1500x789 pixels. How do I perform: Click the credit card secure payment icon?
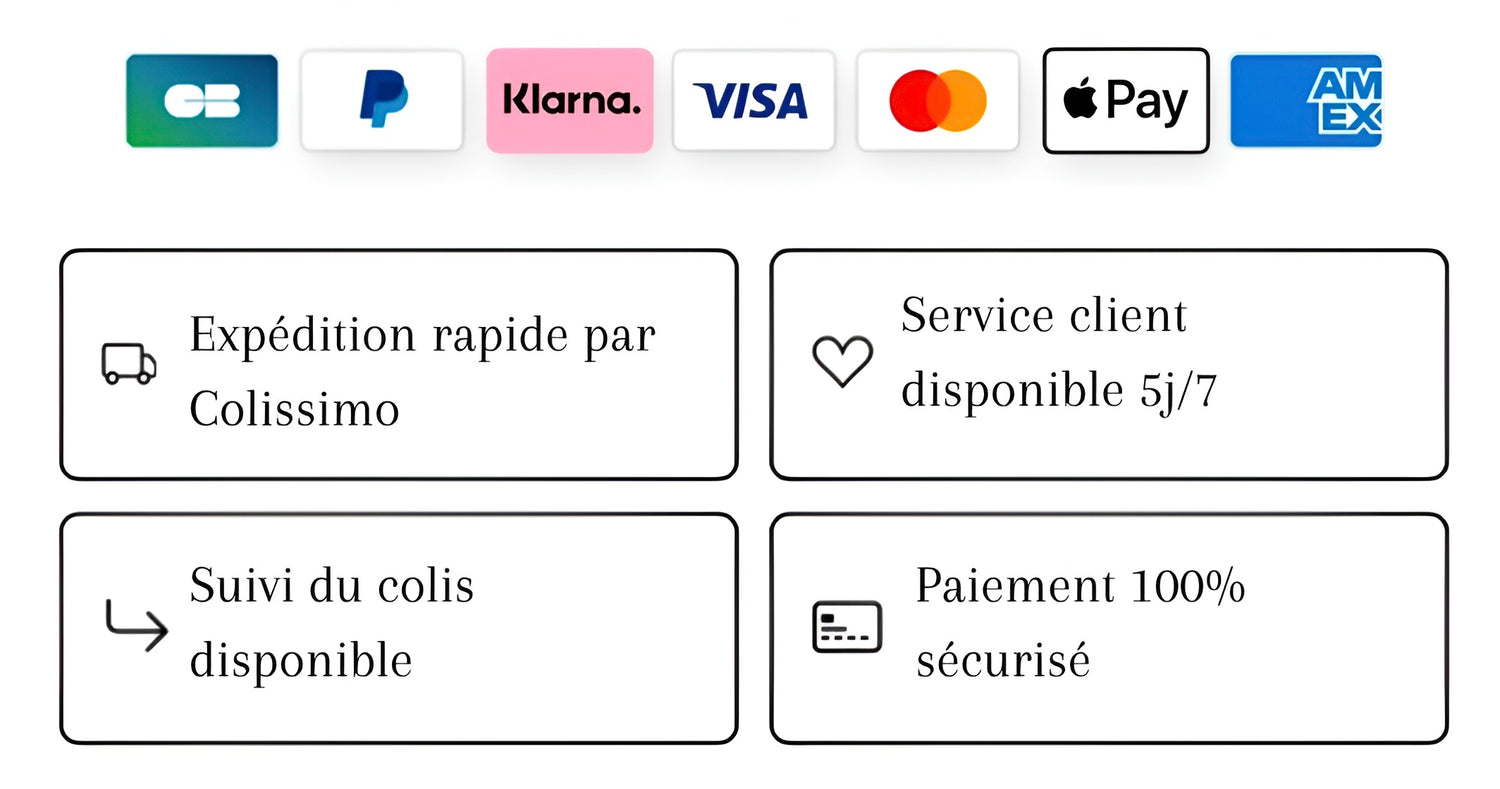click(x=847, y=627)
